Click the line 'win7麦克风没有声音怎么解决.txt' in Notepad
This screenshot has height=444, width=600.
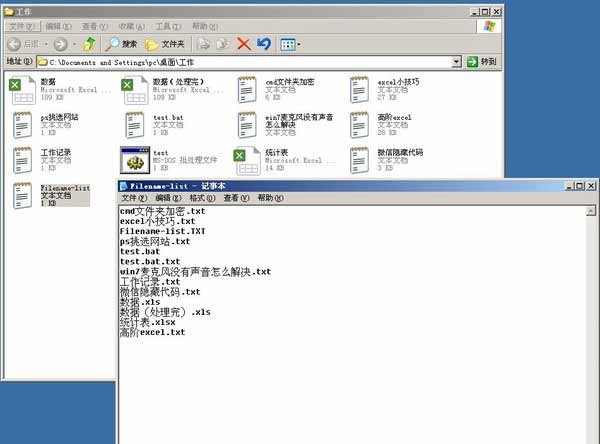click(195, 272)
